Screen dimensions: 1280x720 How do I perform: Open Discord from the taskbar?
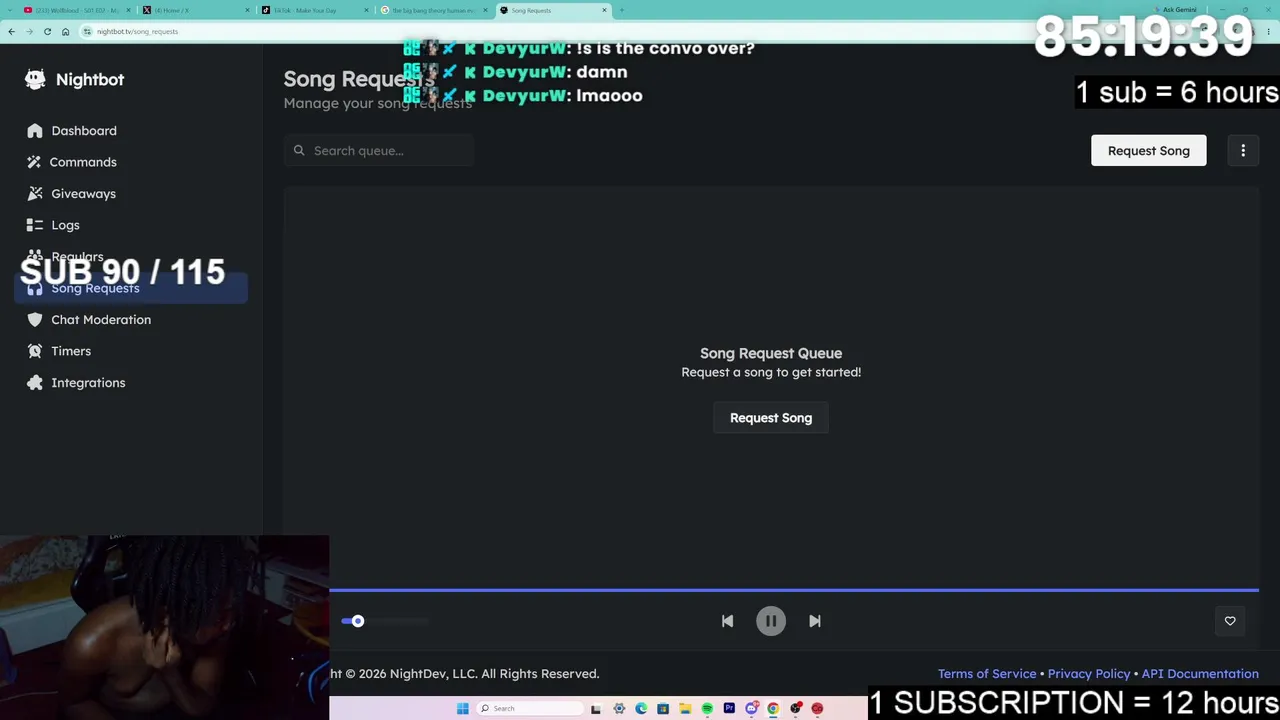click(x=751, y=709)
